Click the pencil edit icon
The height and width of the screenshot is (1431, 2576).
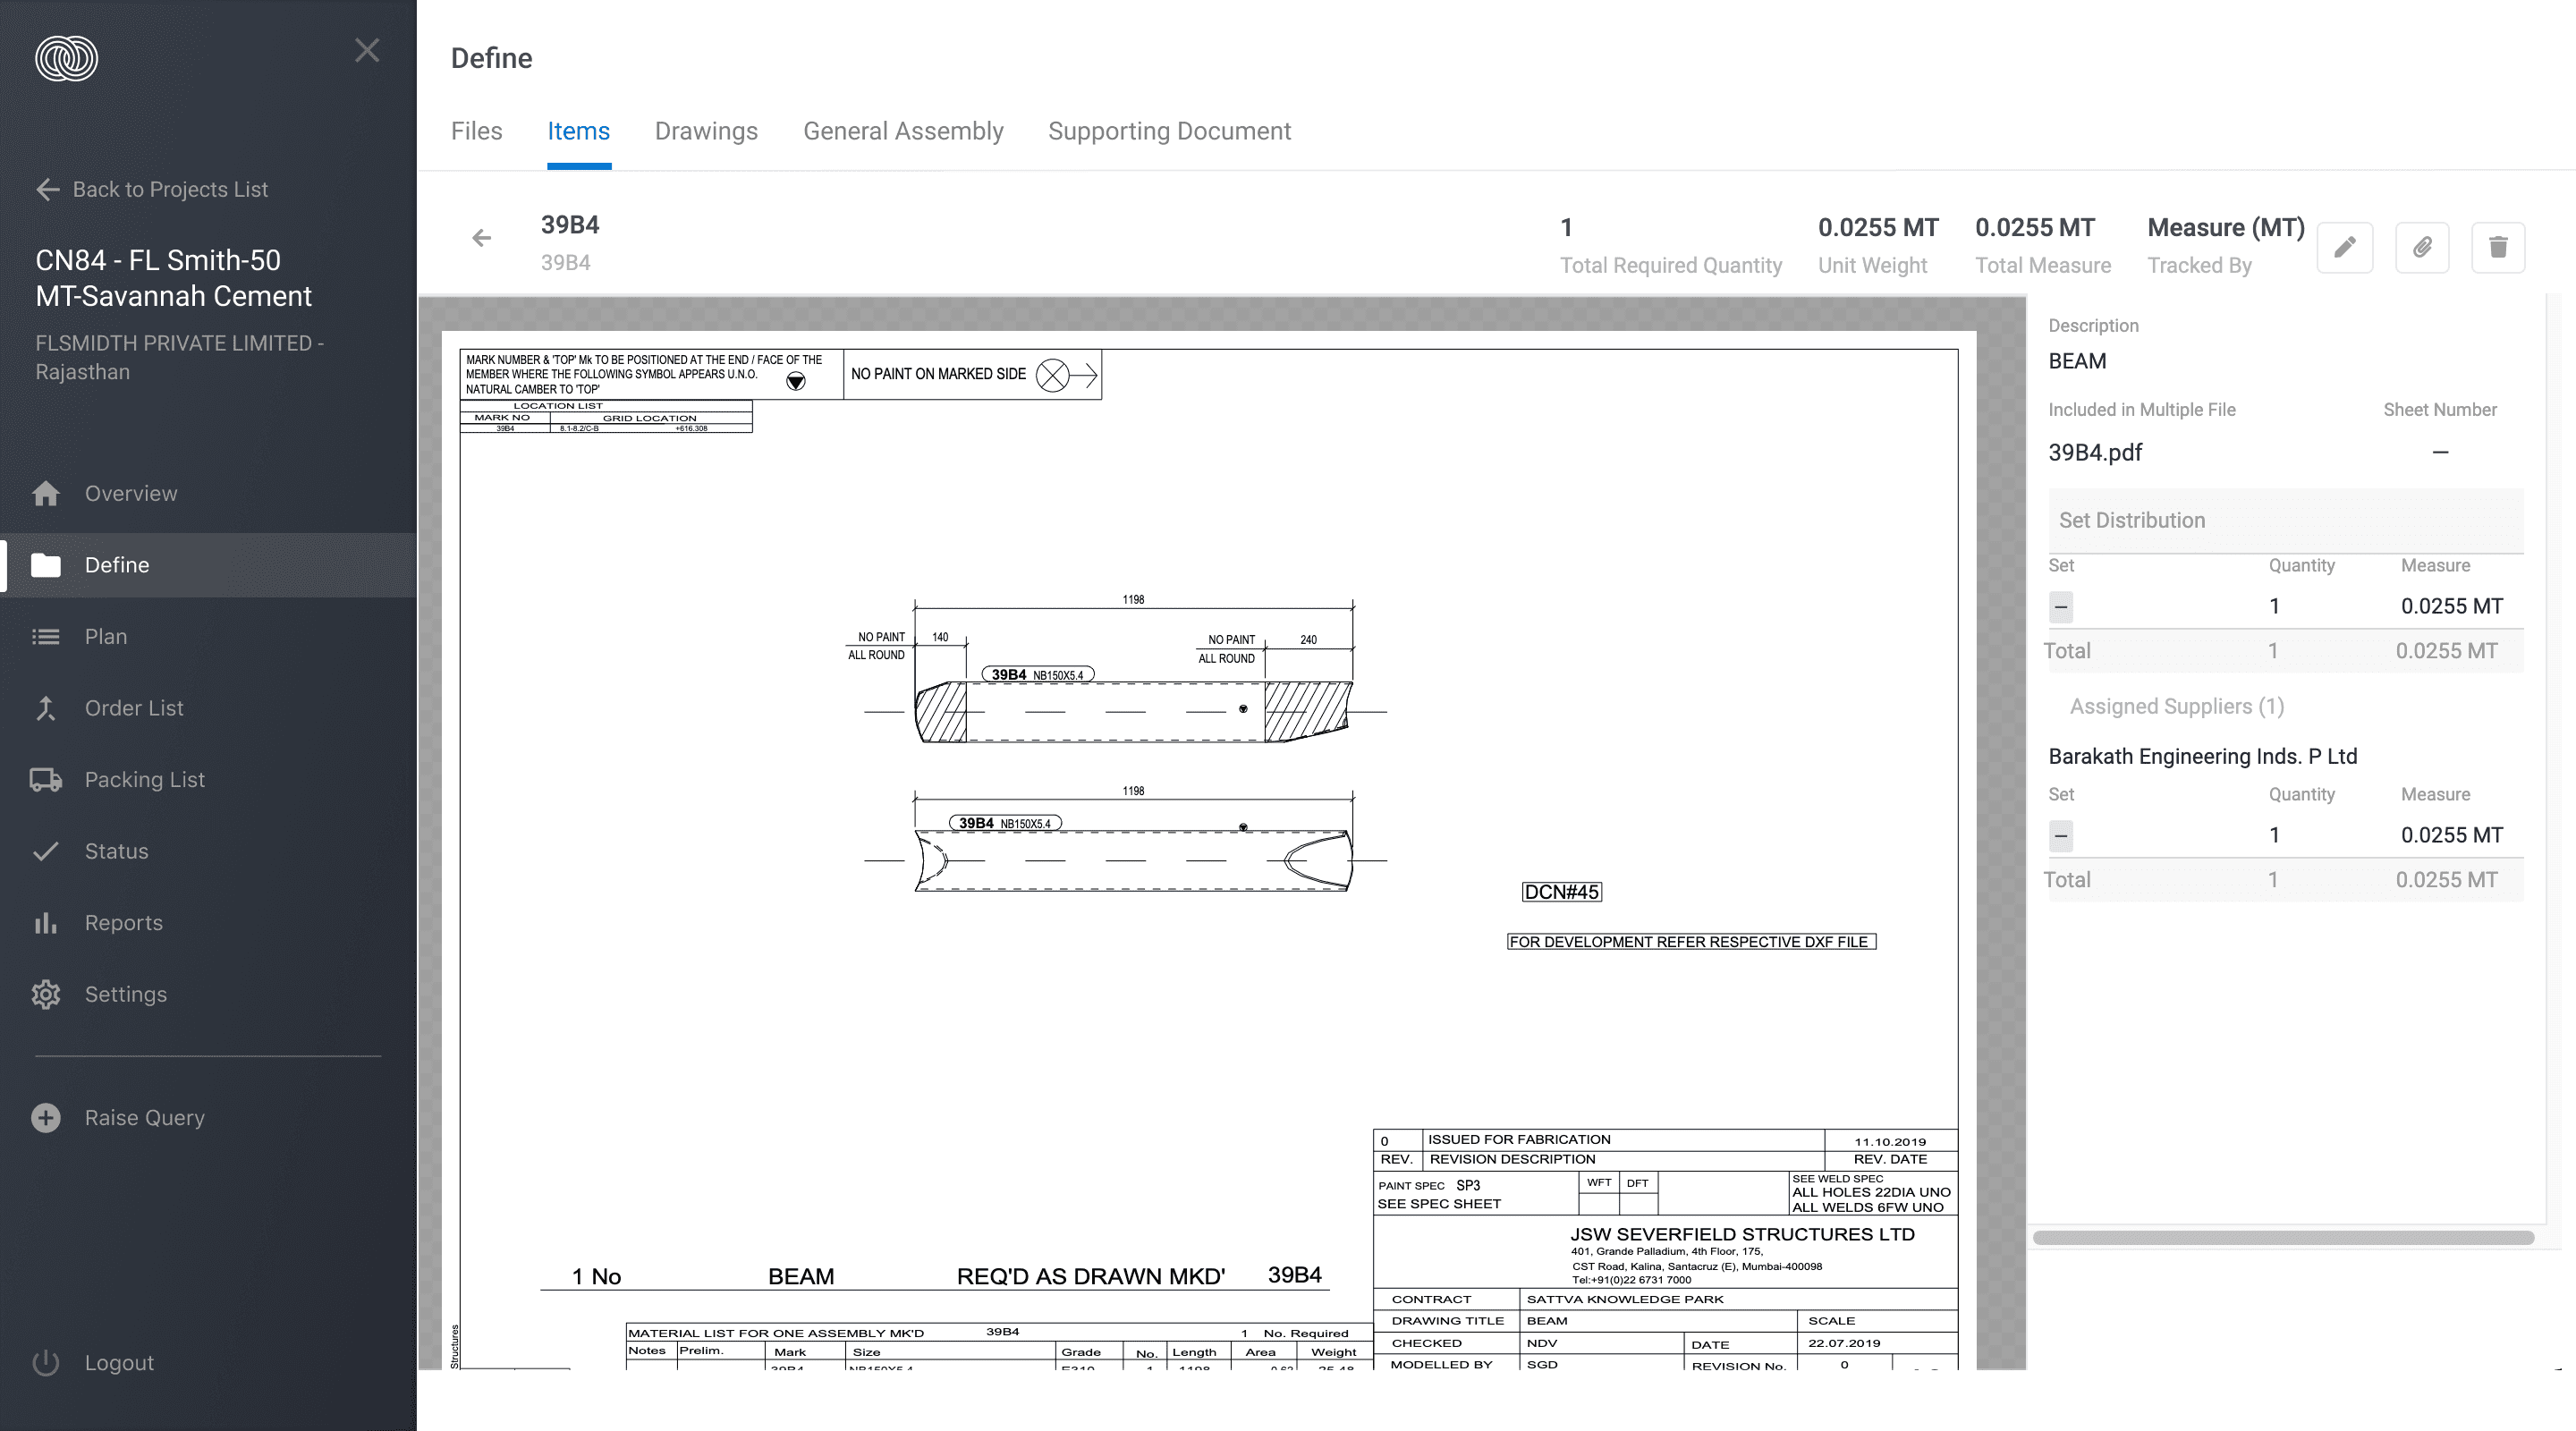2344,247
